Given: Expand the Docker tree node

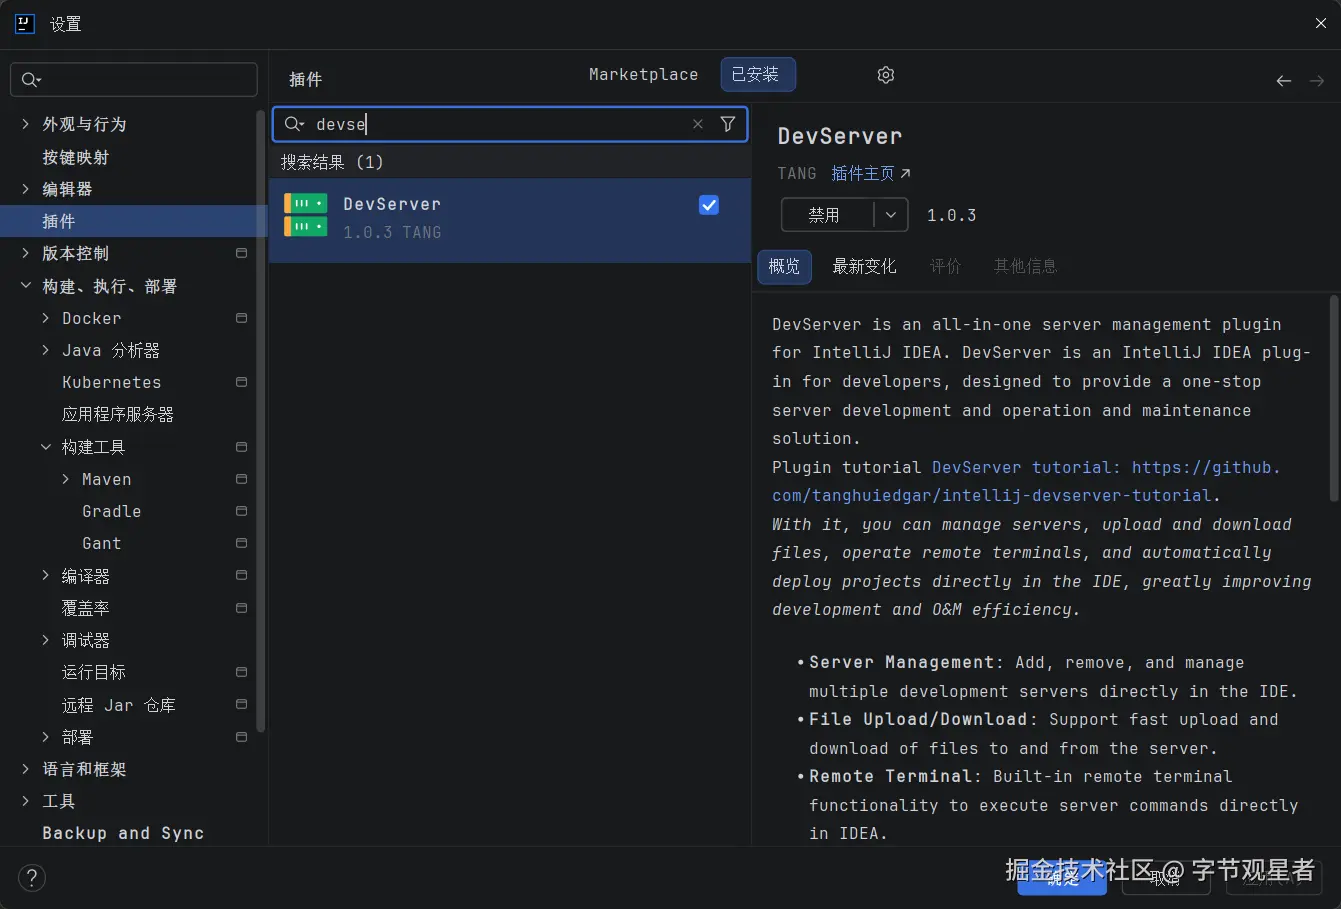Looking at the screenshot, I should point(46,318).
